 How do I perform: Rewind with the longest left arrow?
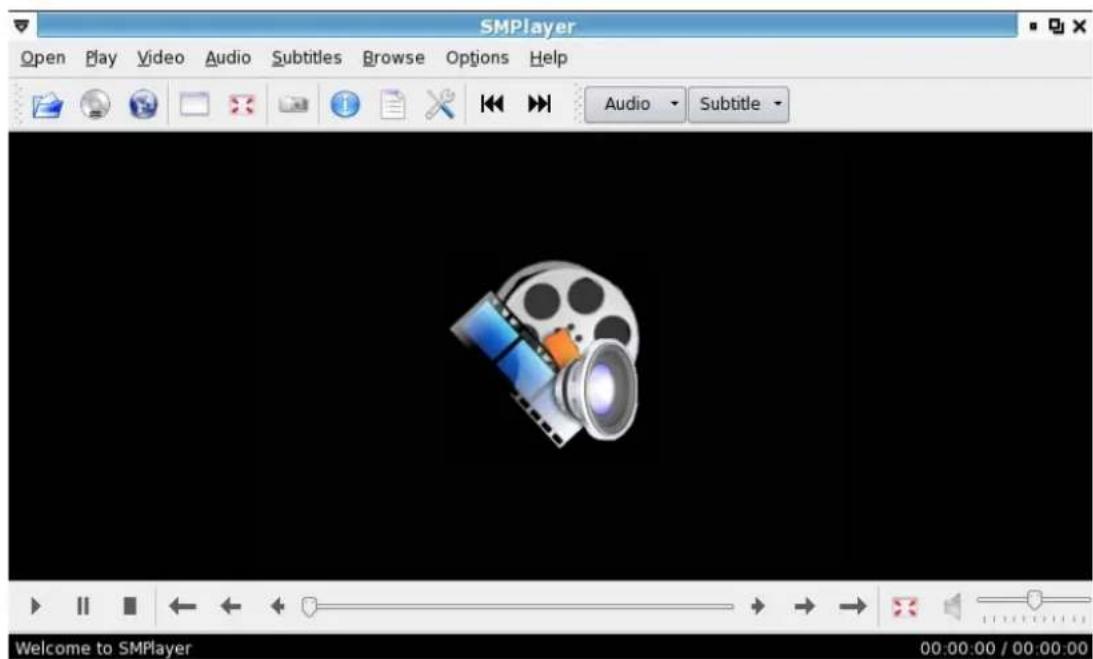coord(183,607)
